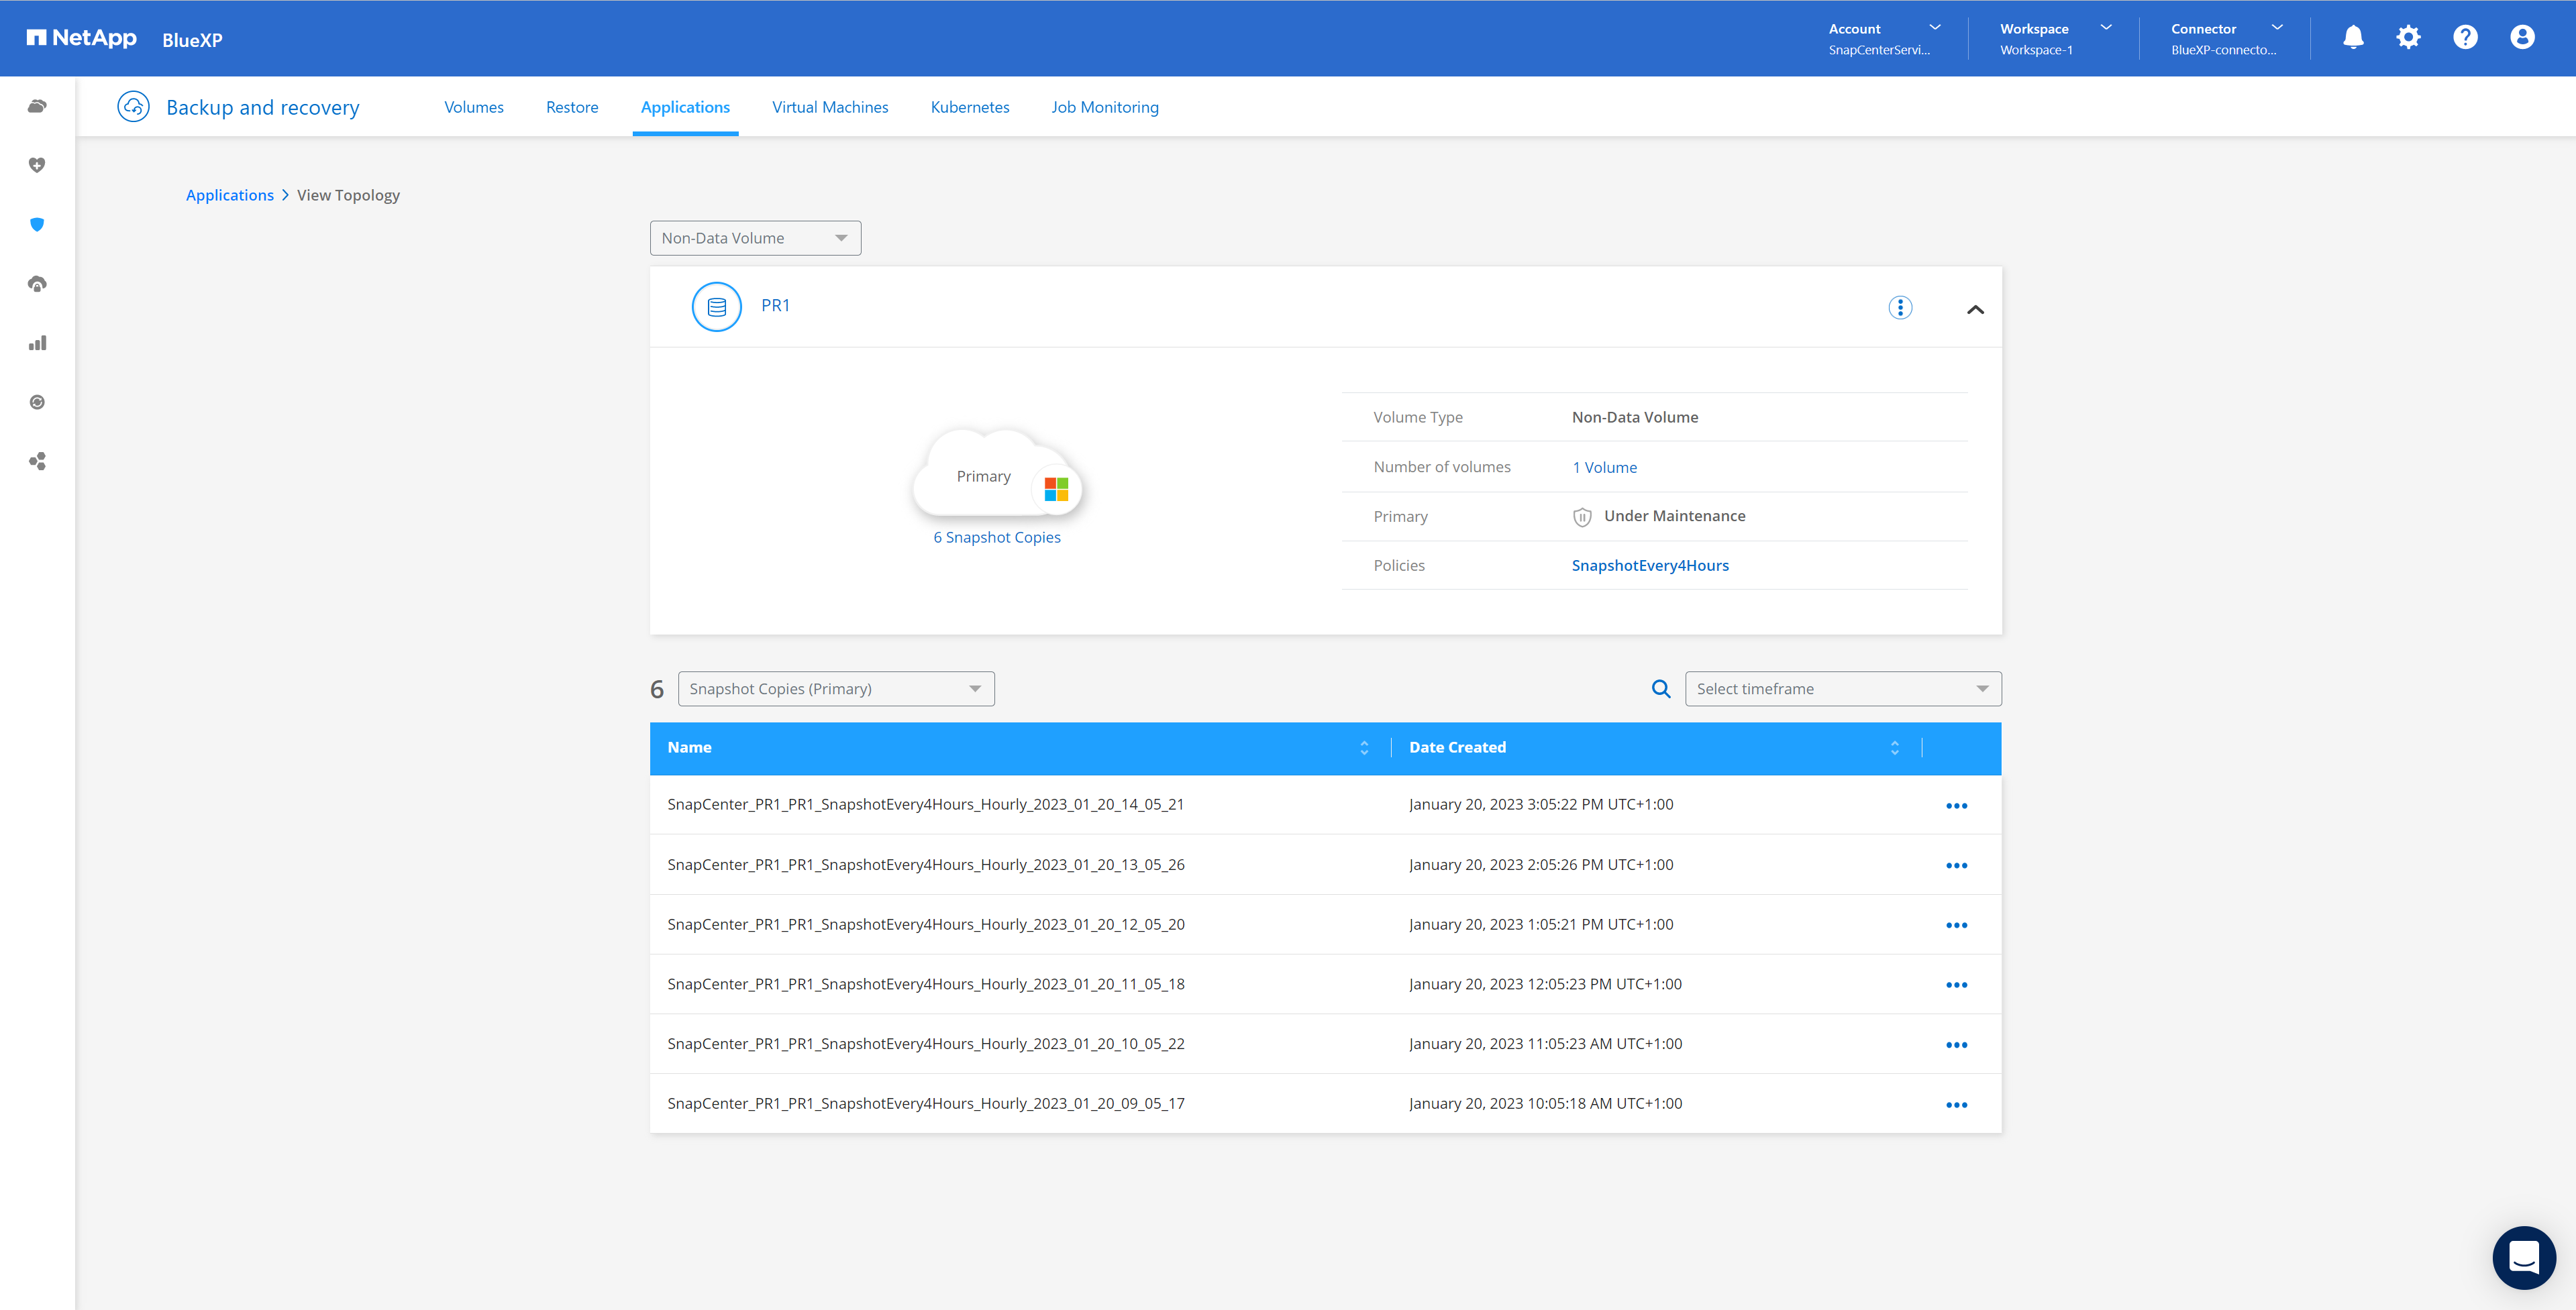
Task: Click the search magnifier icon above table
Action: 1661,689
